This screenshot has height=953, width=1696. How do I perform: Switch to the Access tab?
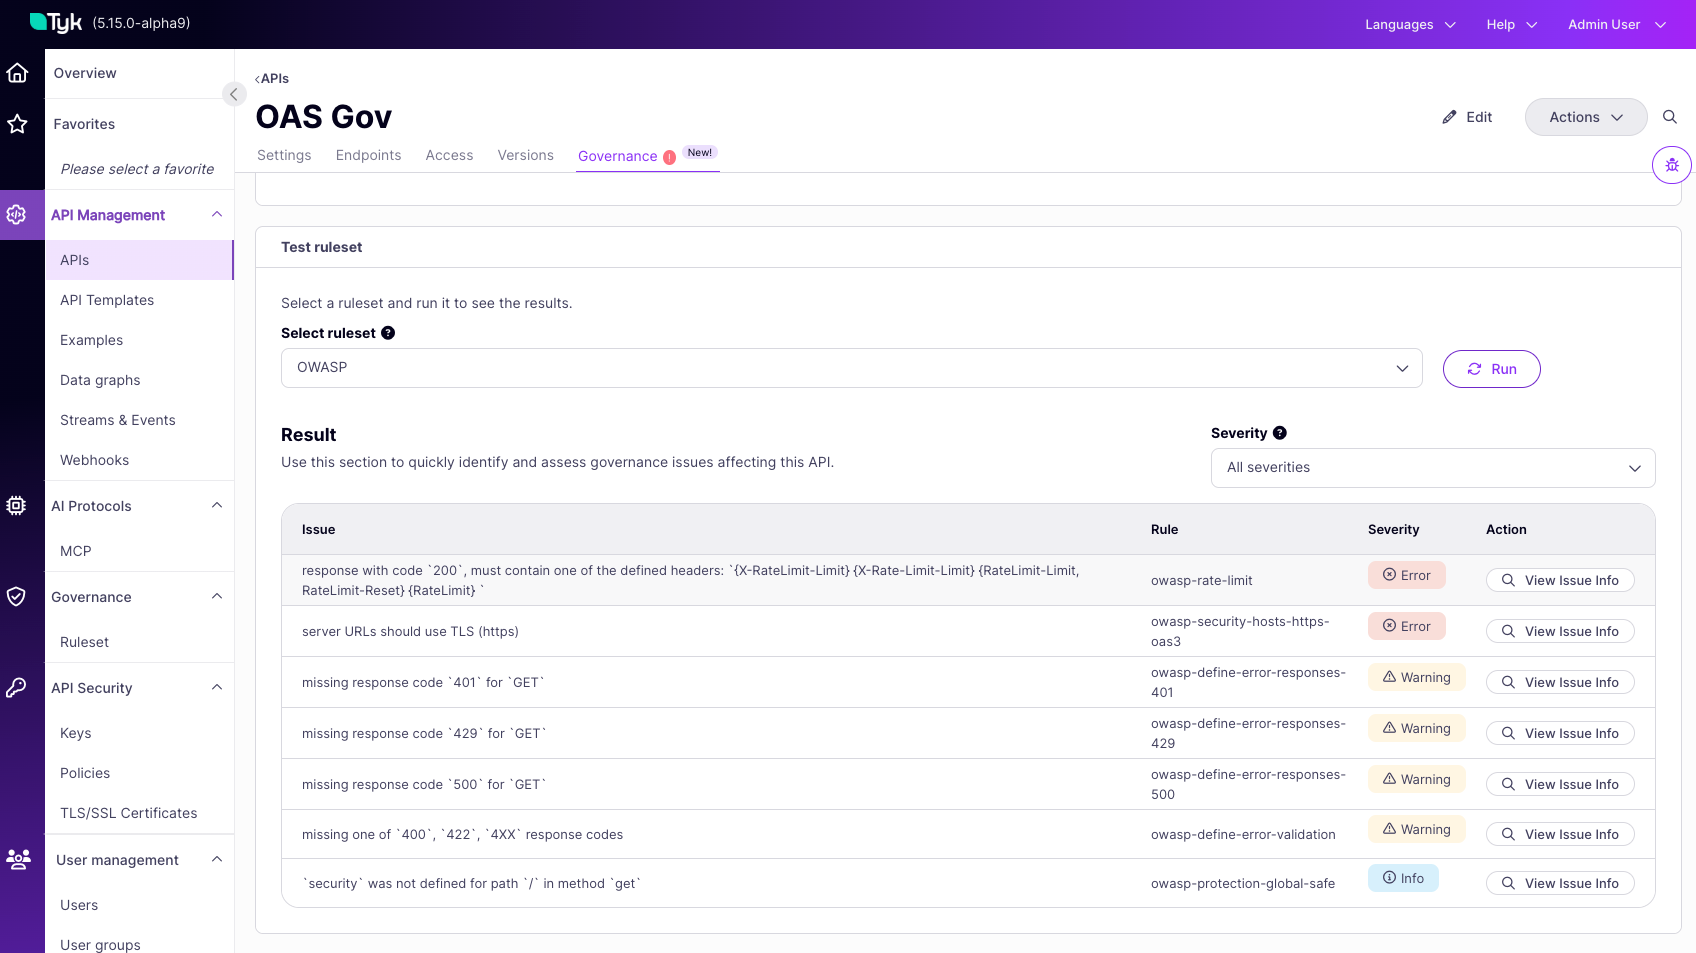(449, 155)
